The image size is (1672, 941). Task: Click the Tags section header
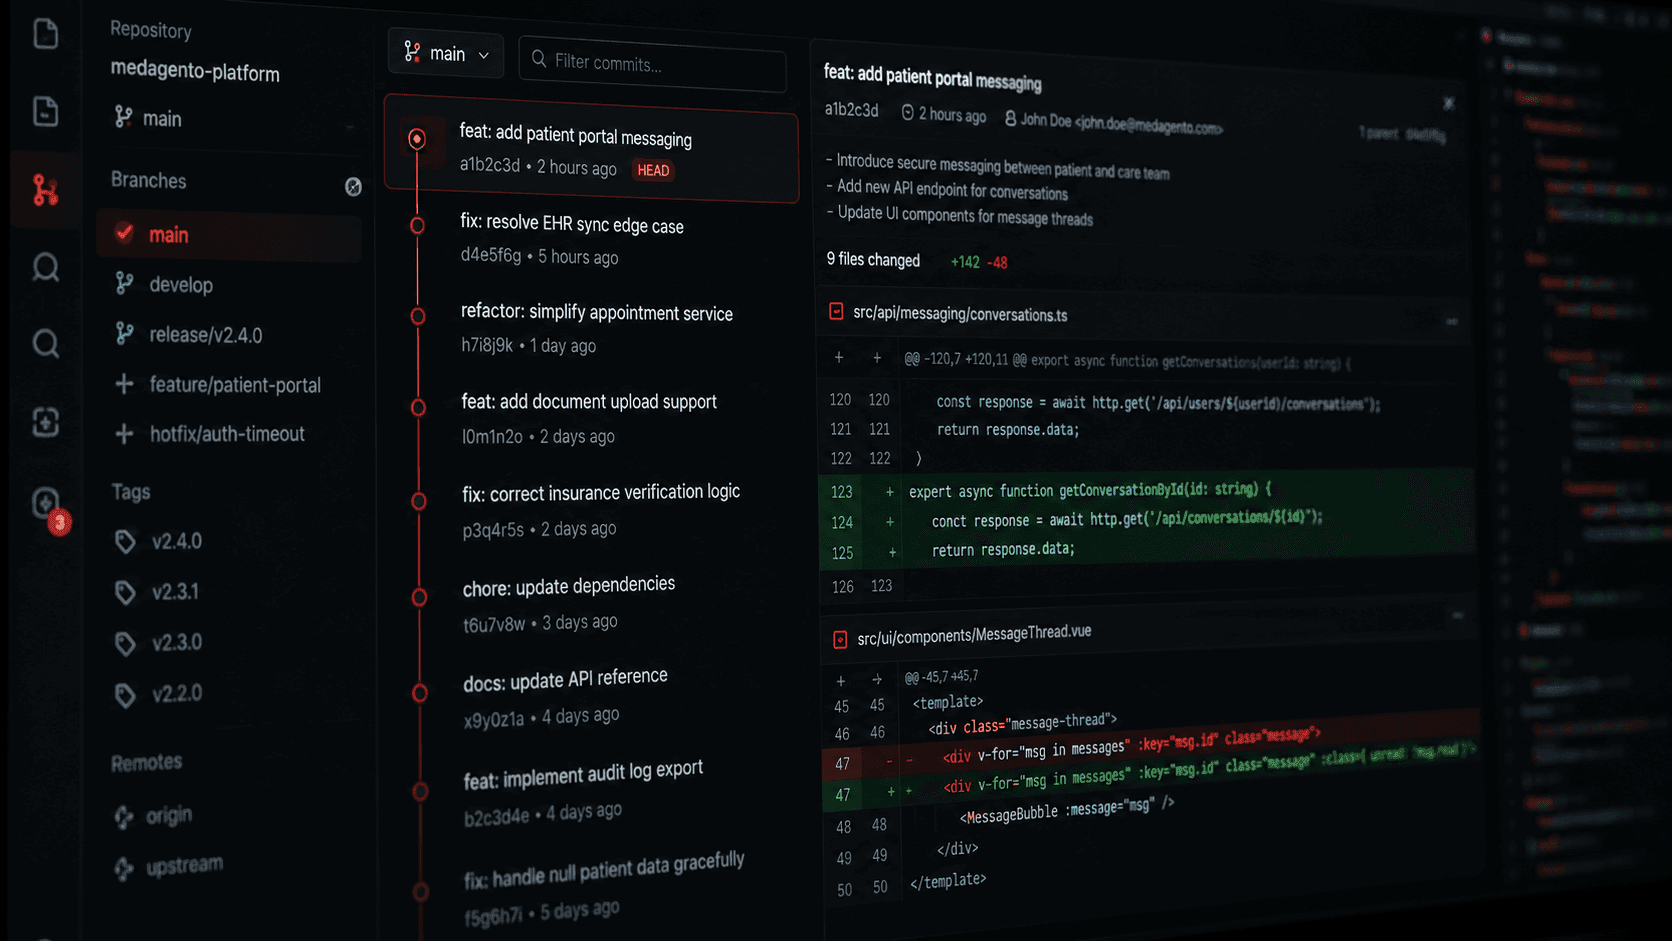point(131,491)
